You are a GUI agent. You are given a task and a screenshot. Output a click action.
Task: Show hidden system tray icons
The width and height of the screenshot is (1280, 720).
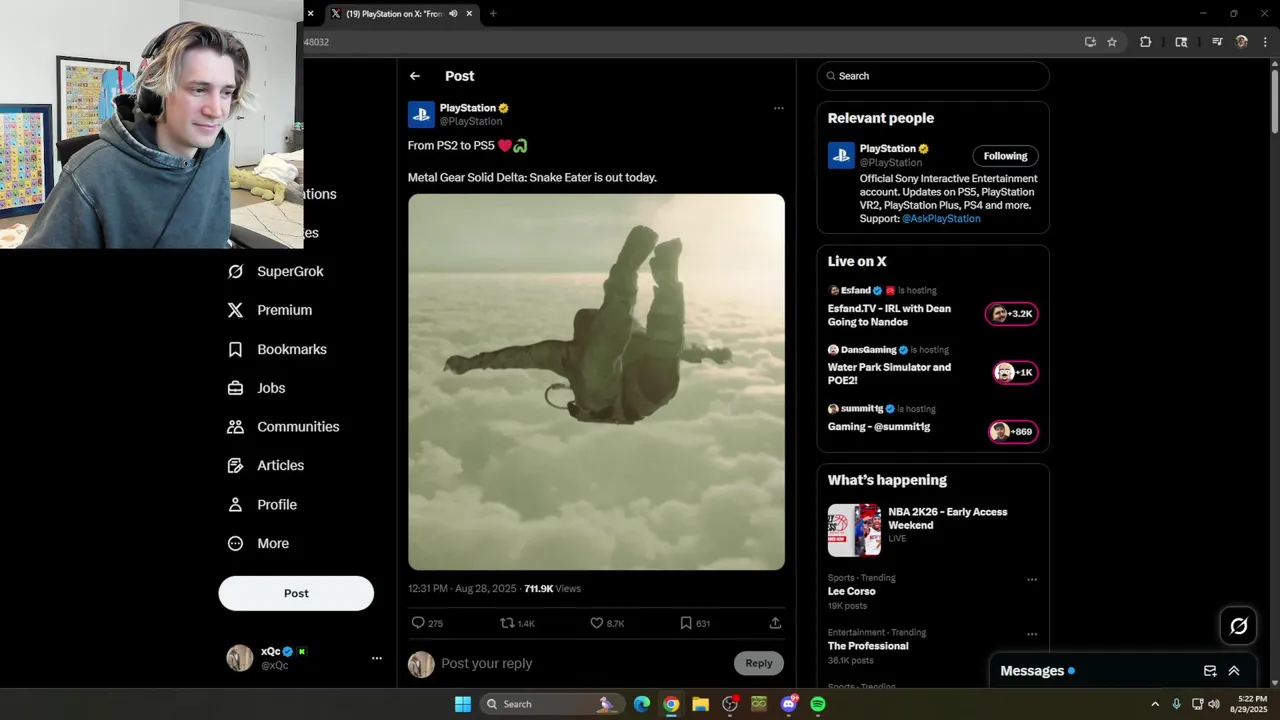point(1155,704)
